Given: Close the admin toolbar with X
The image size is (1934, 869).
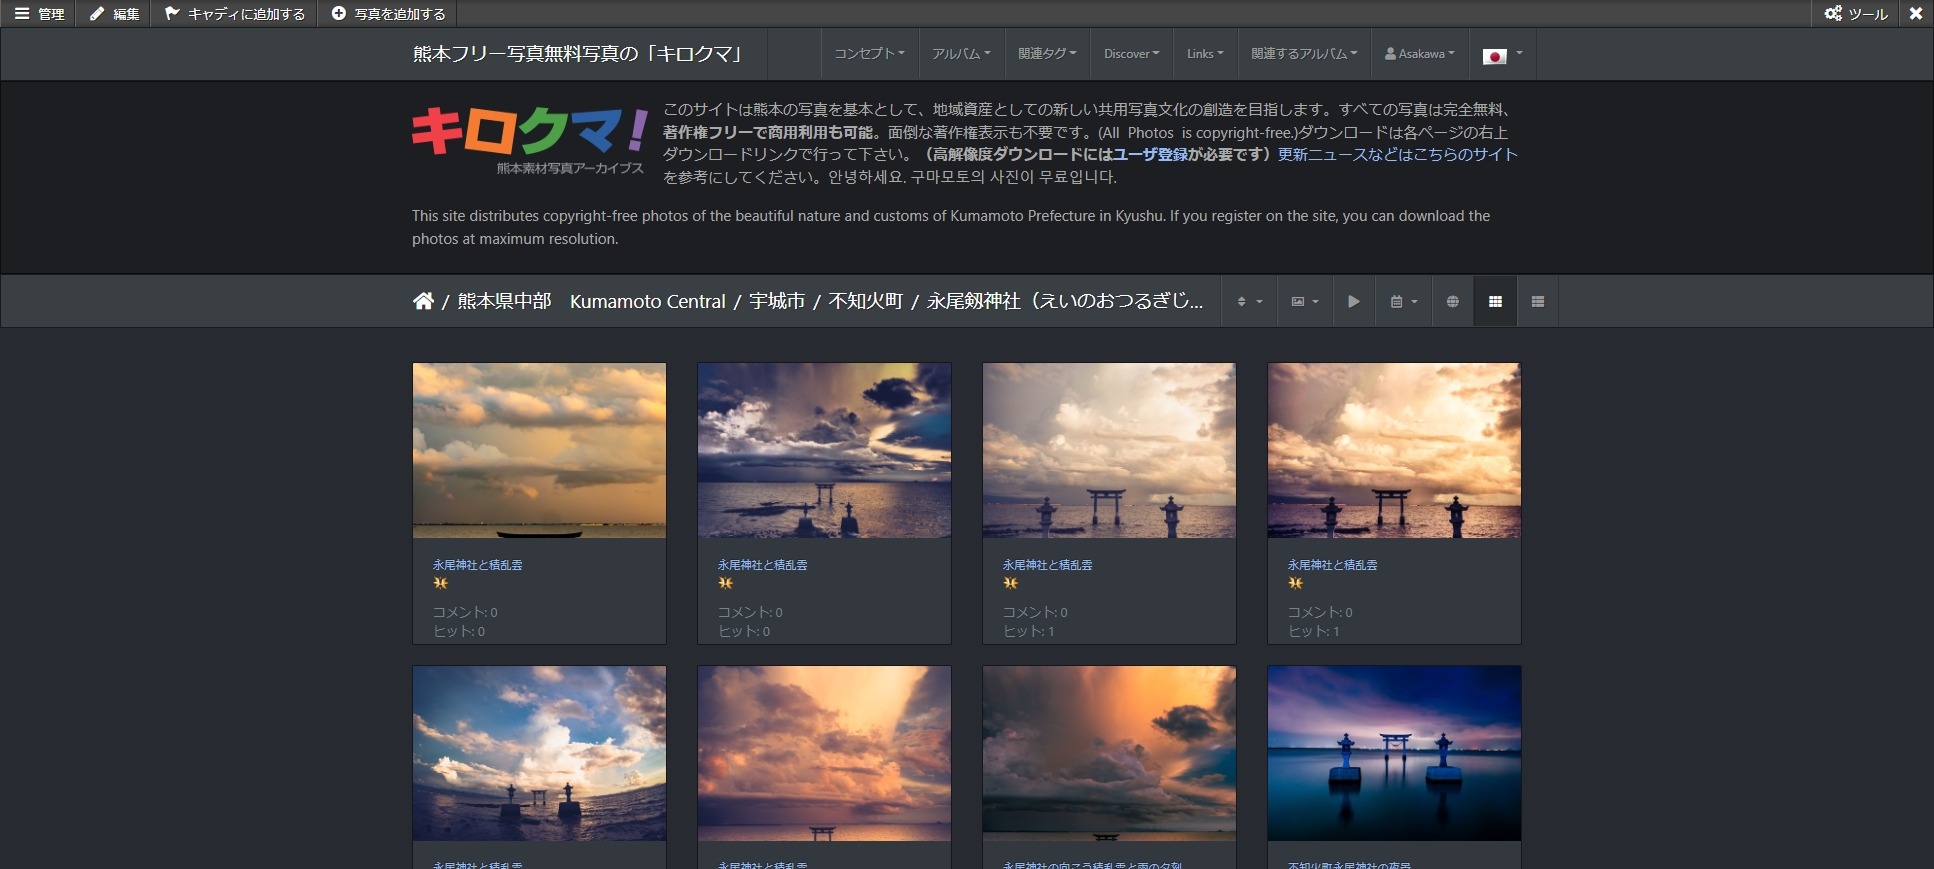Looking at the screenshot, I should pyautogui.click(x=1915, y=14).
